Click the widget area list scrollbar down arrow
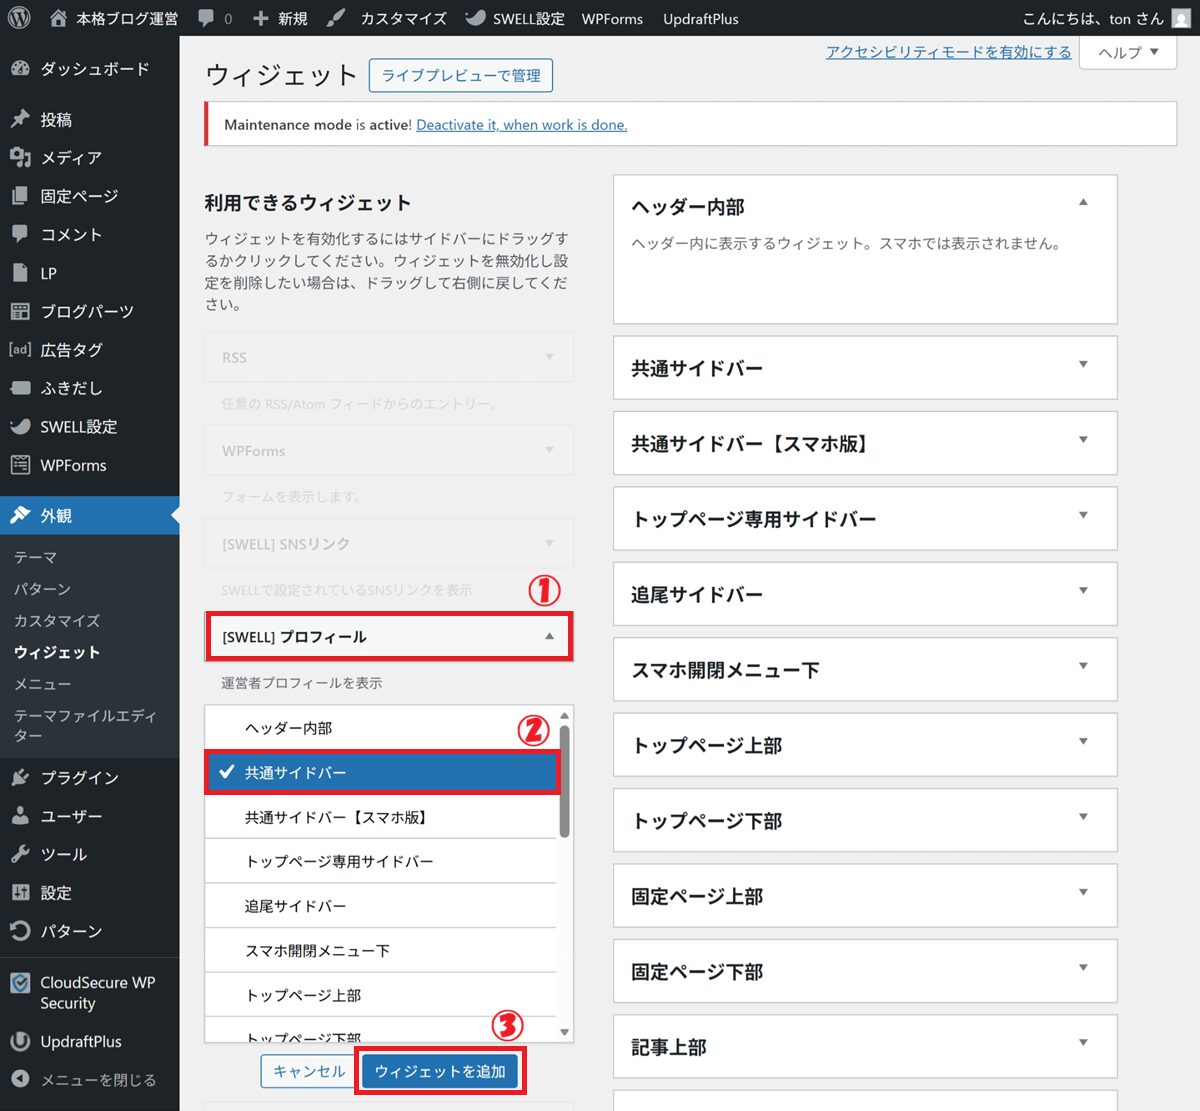 [x=565, y=1032]
